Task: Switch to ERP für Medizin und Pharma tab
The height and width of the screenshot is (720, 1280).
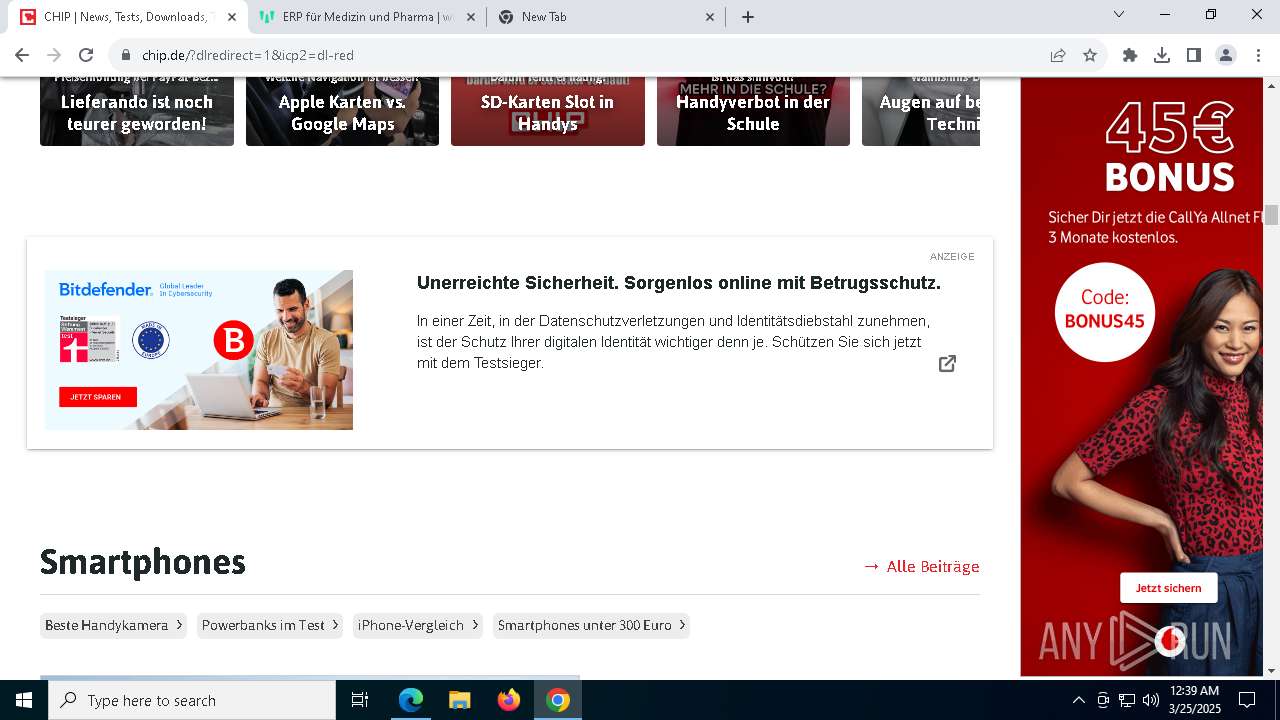Action: [368, 17]
